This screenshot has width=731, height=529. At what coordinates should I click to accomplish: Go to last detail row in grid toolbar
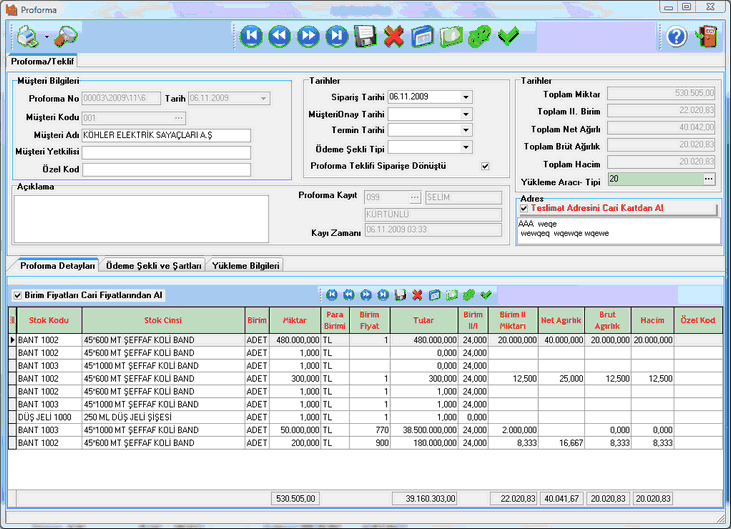coord(383,295)
